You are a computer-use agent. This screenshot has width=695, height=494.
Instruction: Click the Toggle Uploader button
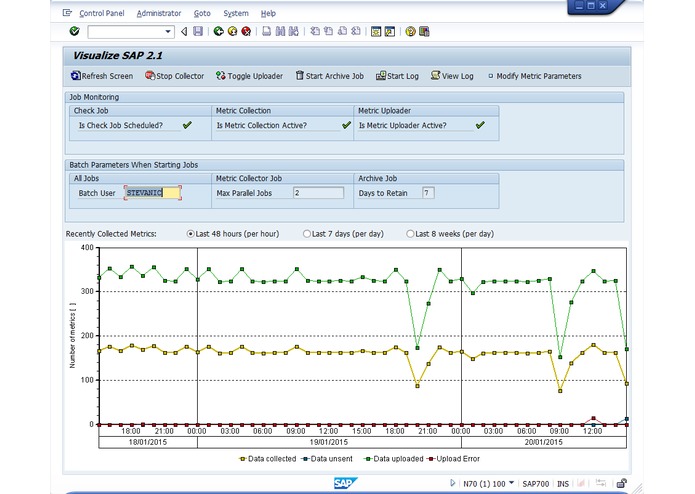[x=250, y=76]
